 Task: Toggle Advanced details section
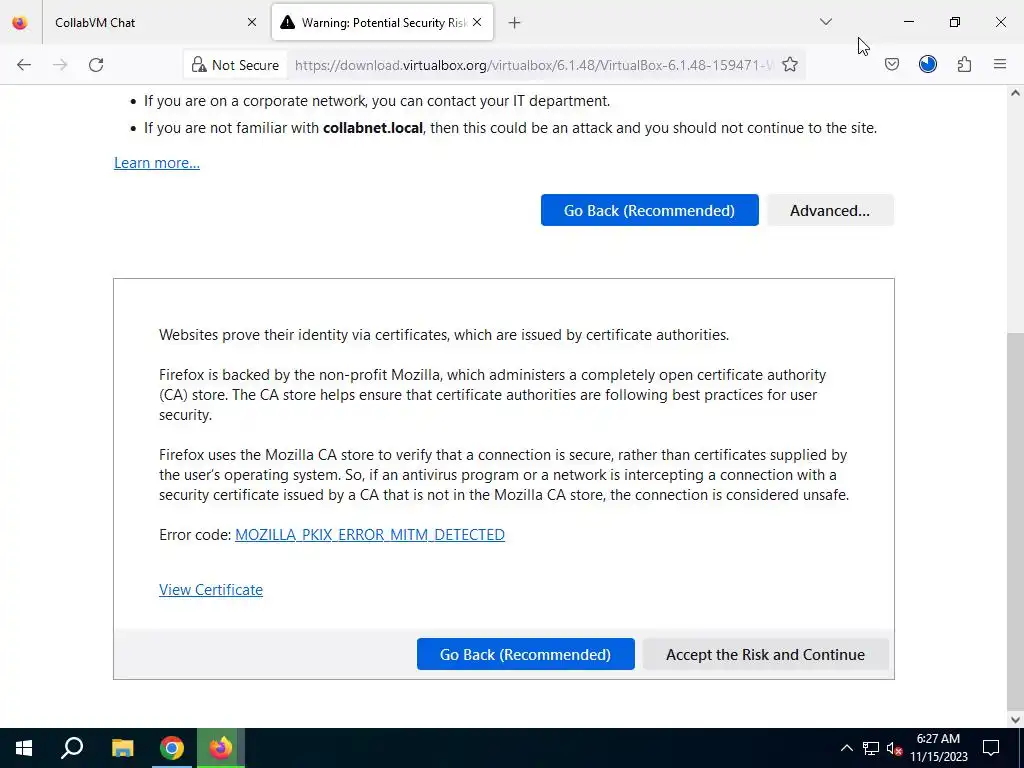click(830, 210)
